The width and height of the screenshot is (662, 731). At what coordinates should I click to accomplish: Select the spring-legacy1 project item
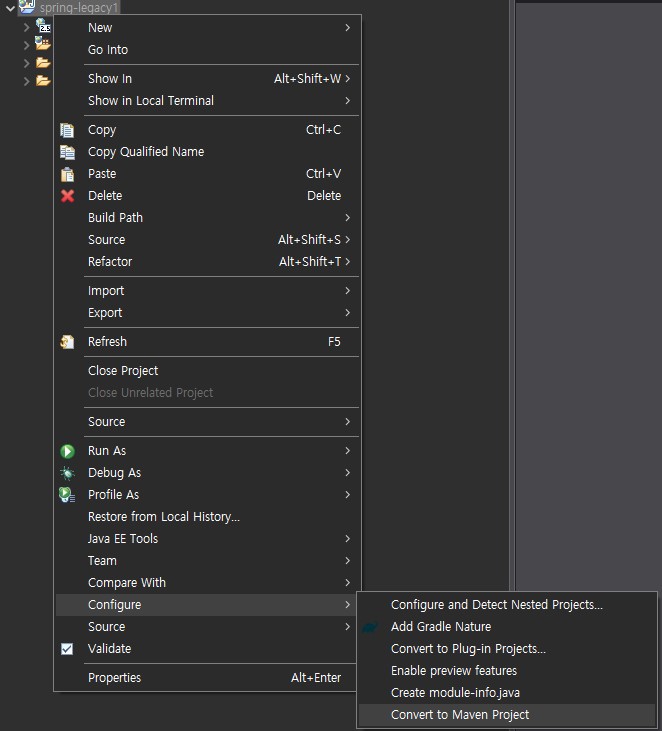coord(78,8)
